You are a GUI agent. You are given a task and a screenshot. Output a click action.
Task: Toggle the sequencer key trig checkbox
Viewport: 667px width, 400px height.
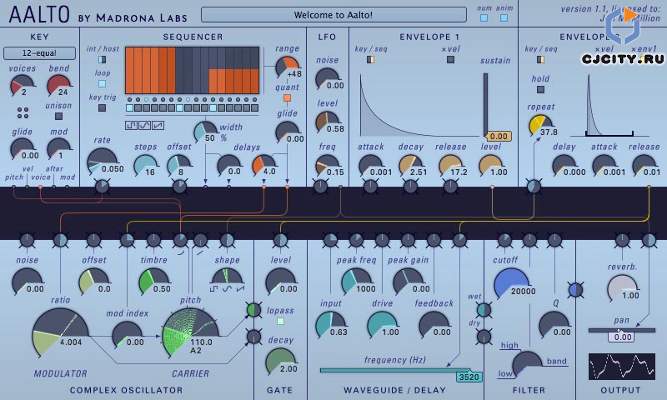(x=102, y=108)
